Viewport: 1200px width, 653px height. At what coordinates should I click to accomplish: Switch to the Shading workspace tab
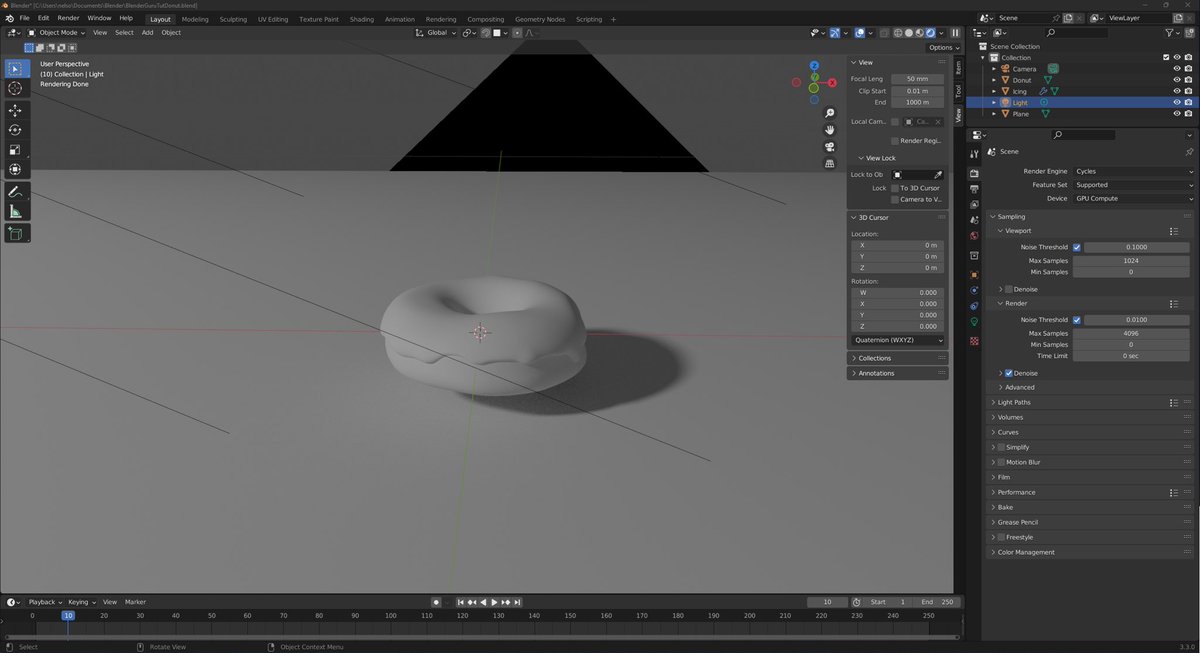(x=361, y=19)
